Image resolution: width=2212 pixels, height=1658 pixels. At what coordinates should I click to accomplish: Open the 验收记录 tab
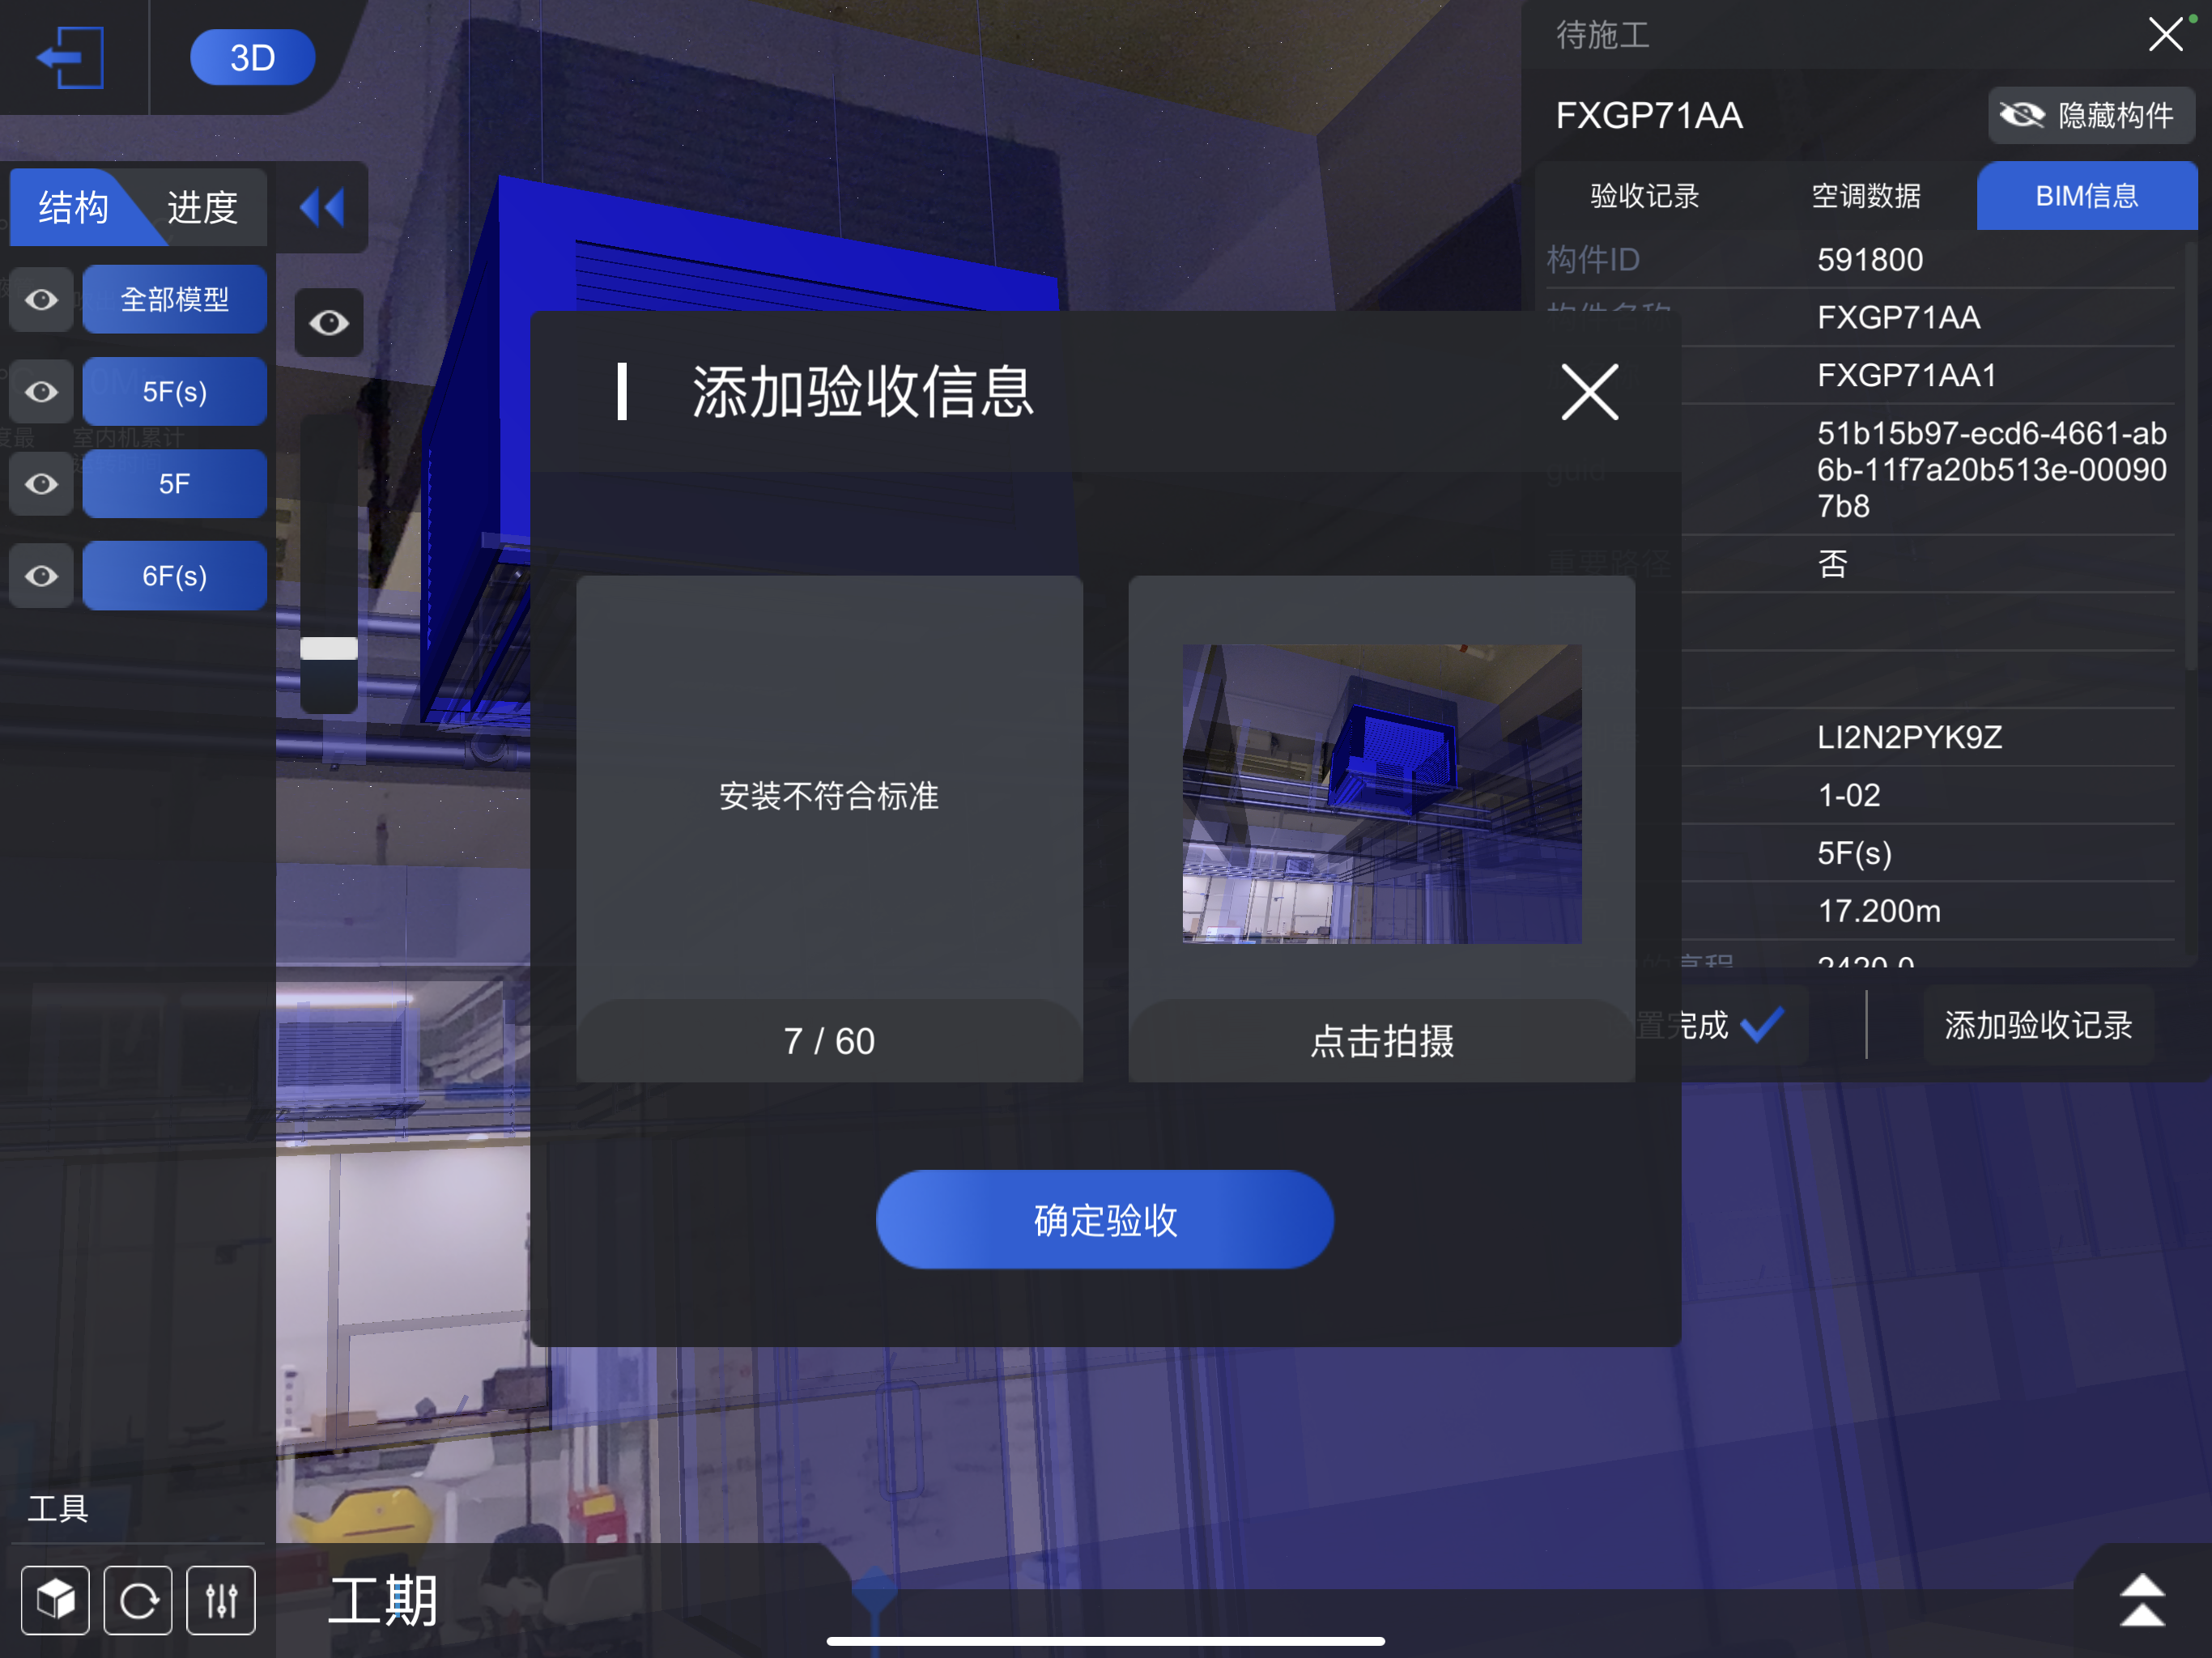[1645, 196]
